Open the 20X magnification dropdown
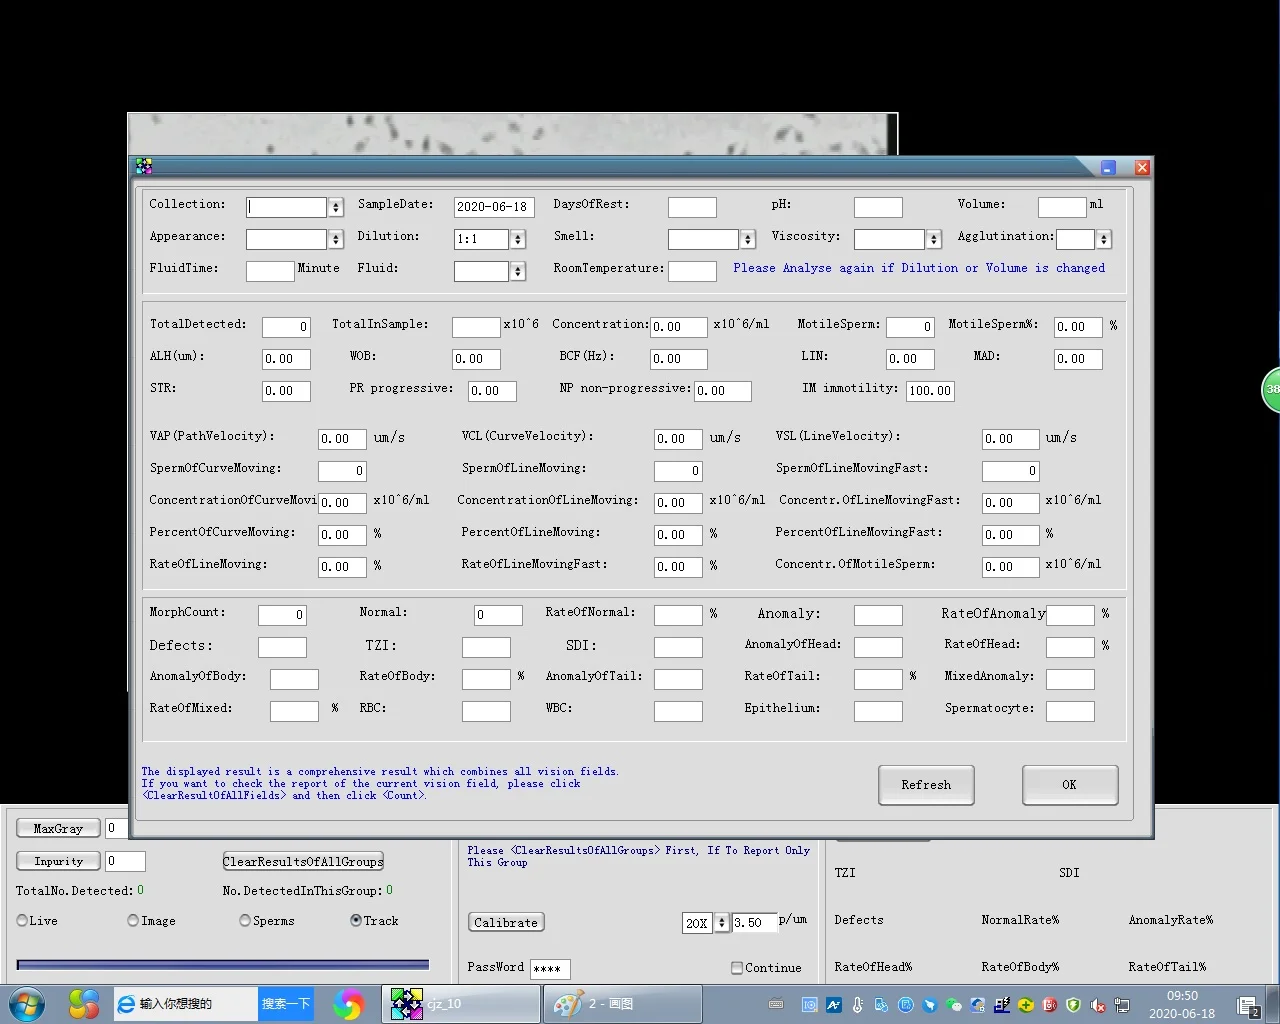 pyautogui.click(x=721, y=923)
